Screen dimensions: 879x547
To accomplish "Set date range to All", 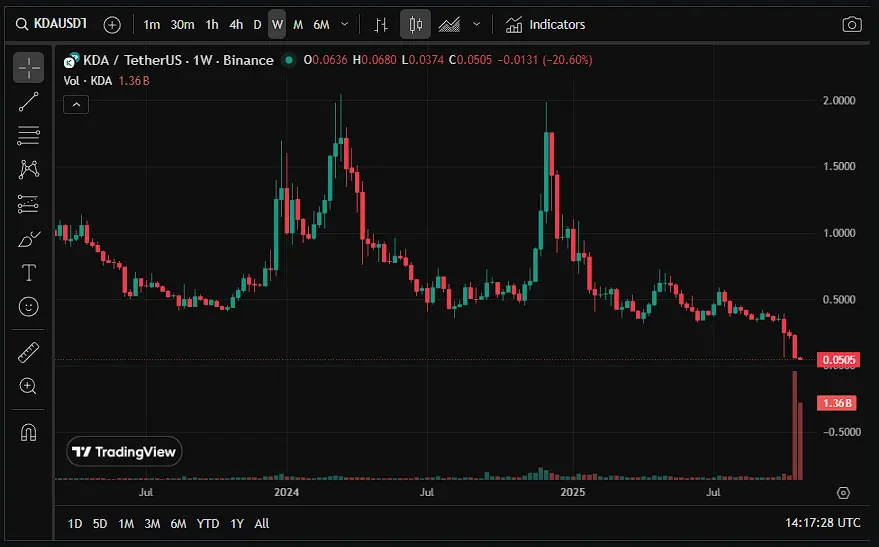I will click(x=262, y=523).
